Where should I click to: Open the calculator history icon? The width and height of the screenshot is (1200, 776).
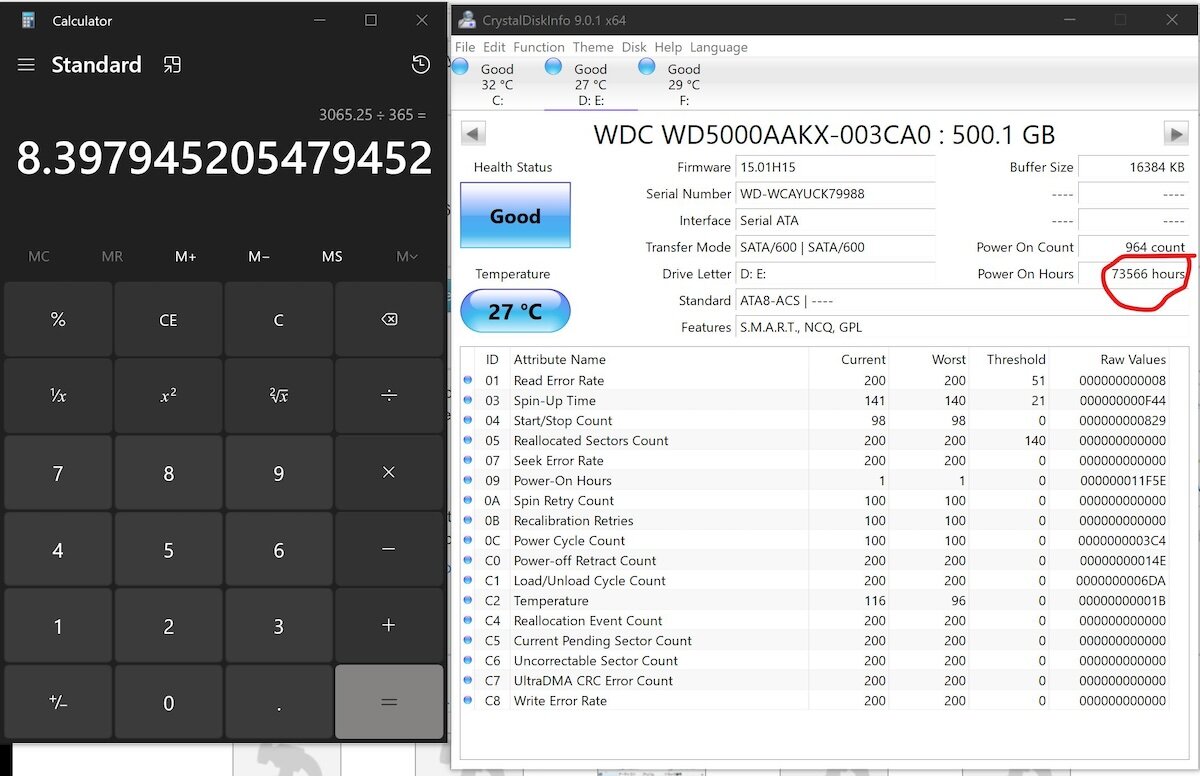(x=421, y=65)
